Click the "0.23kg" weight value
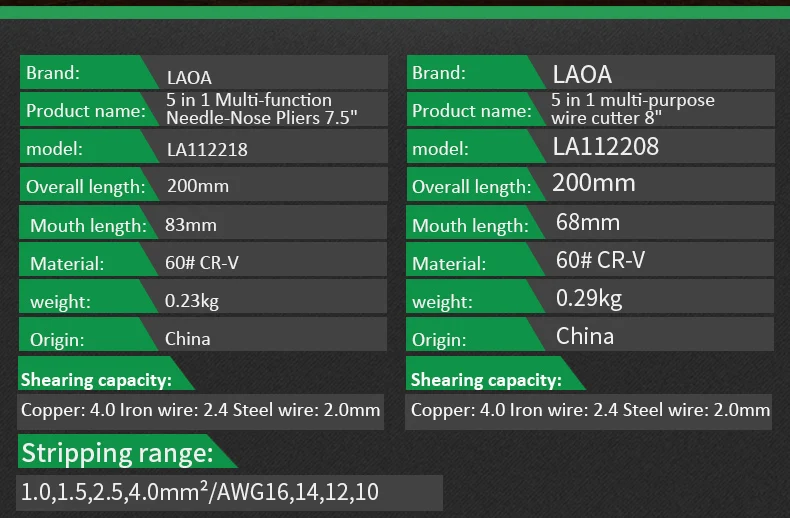This screenshot has height=518, width=790. 192,301
